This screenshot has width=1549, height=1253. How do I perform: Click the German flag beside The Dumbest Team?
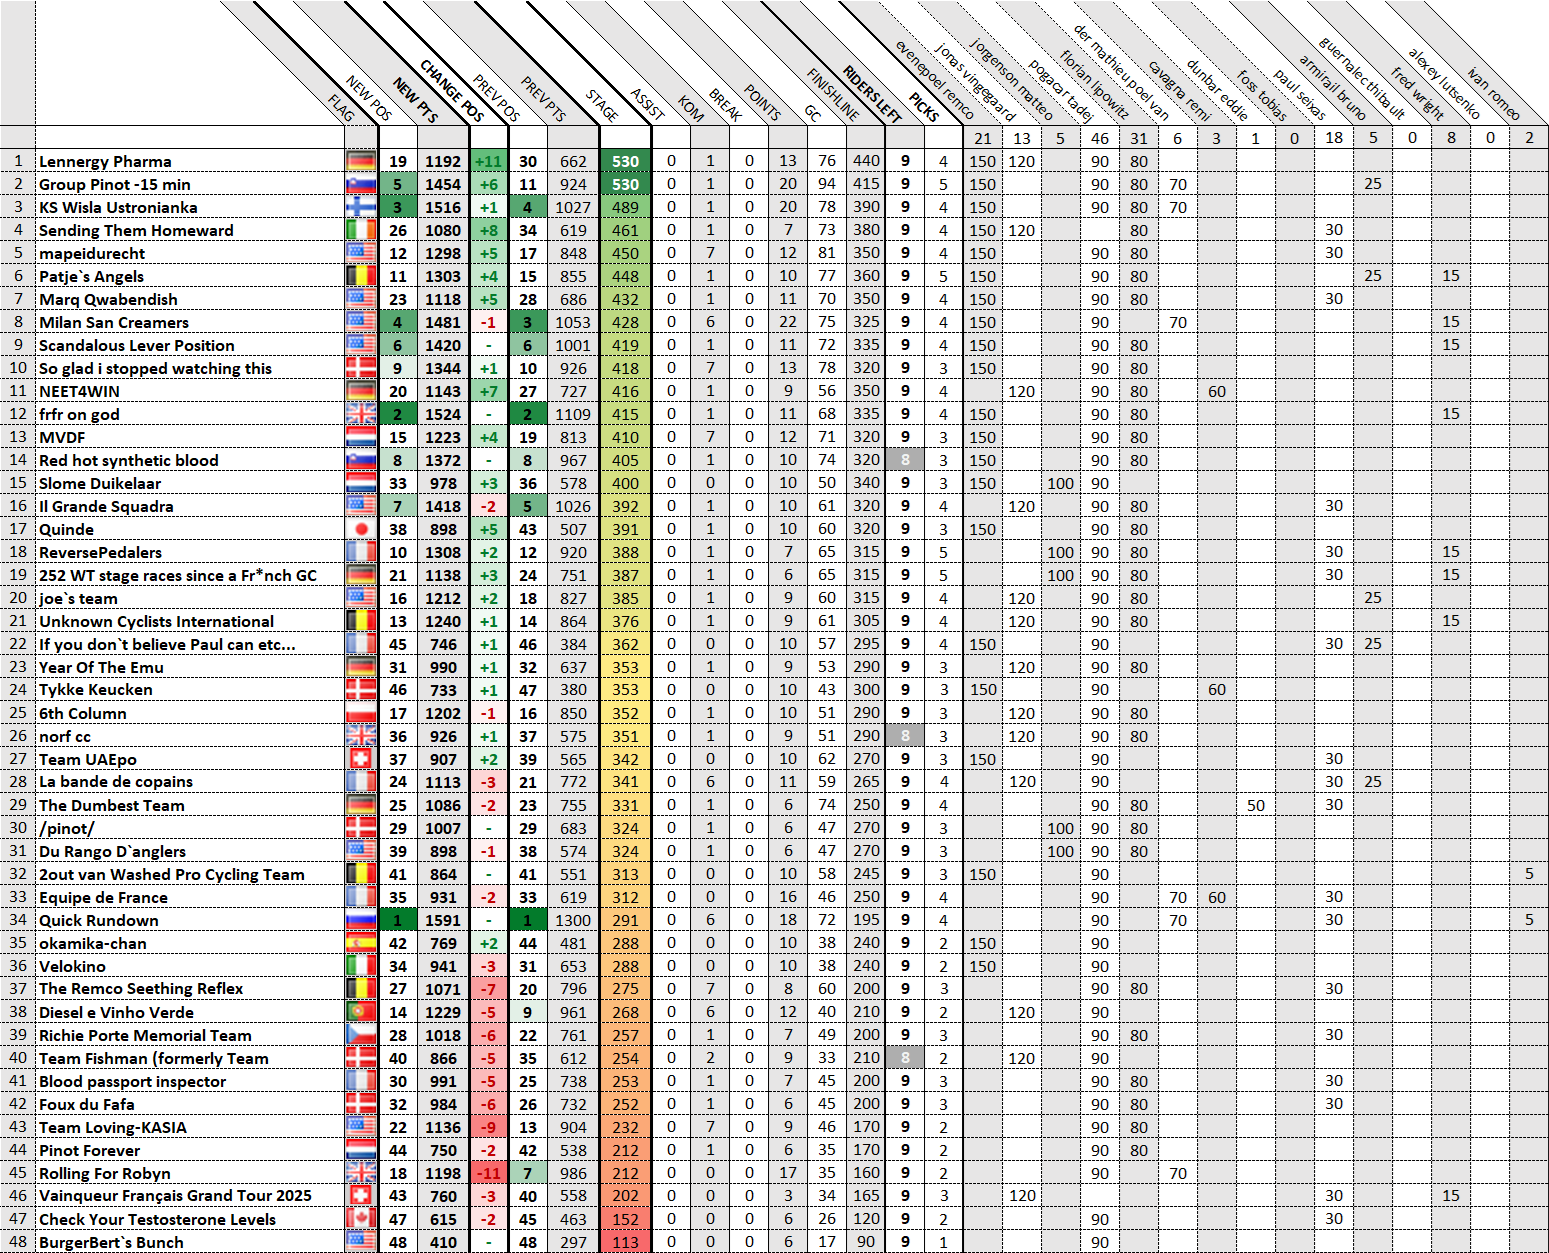[361, 805]
